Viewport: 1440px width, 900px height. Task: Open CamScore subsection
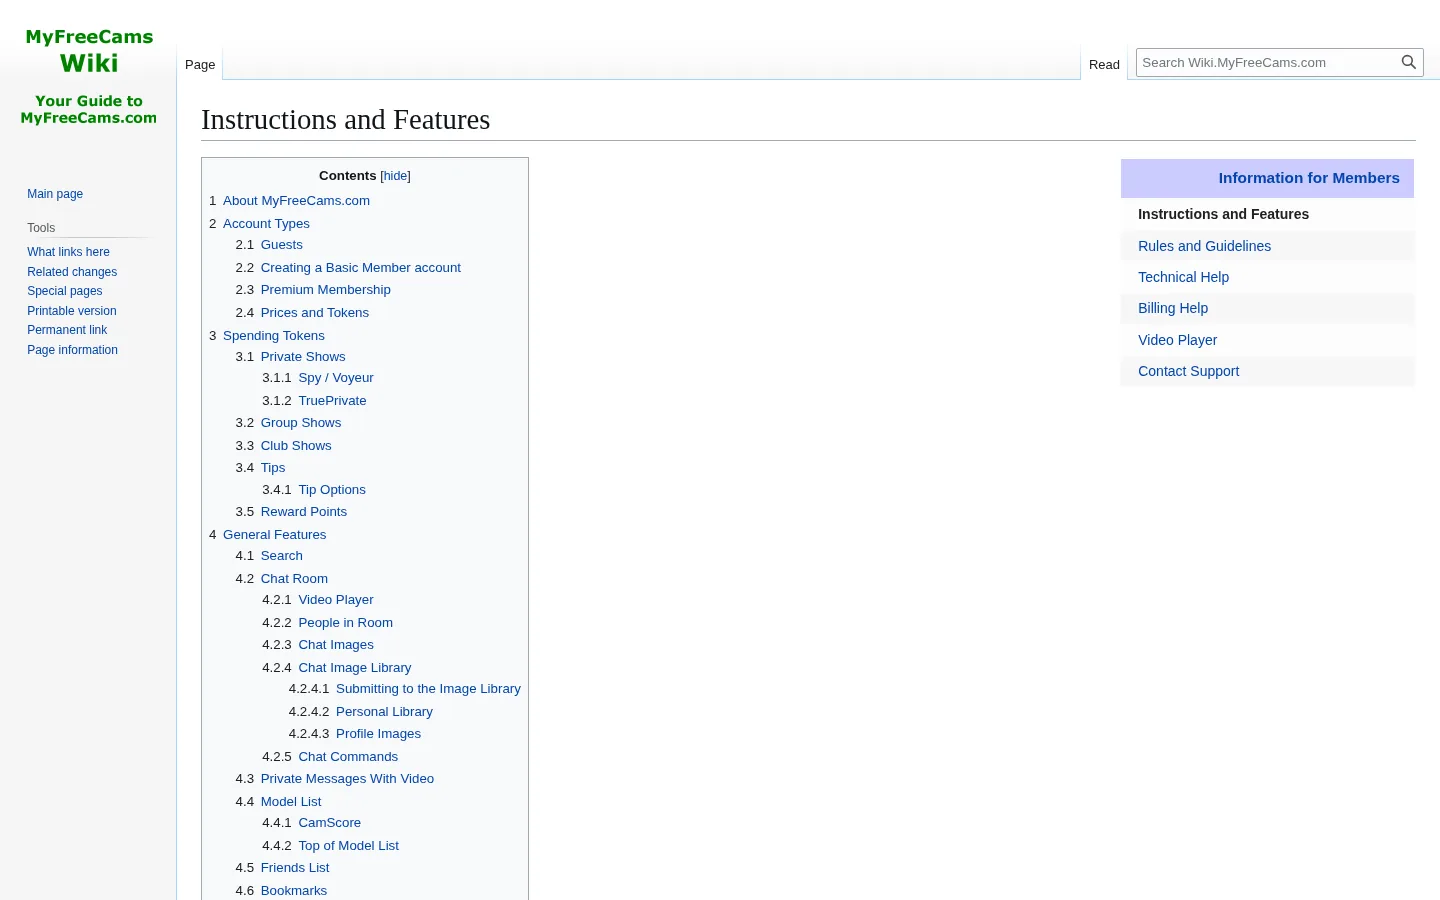(330, 823)
